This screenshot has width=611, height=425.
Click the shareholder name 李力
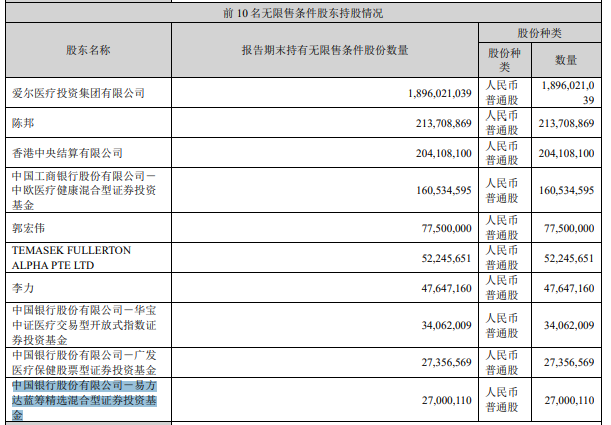tap(24, 287)
